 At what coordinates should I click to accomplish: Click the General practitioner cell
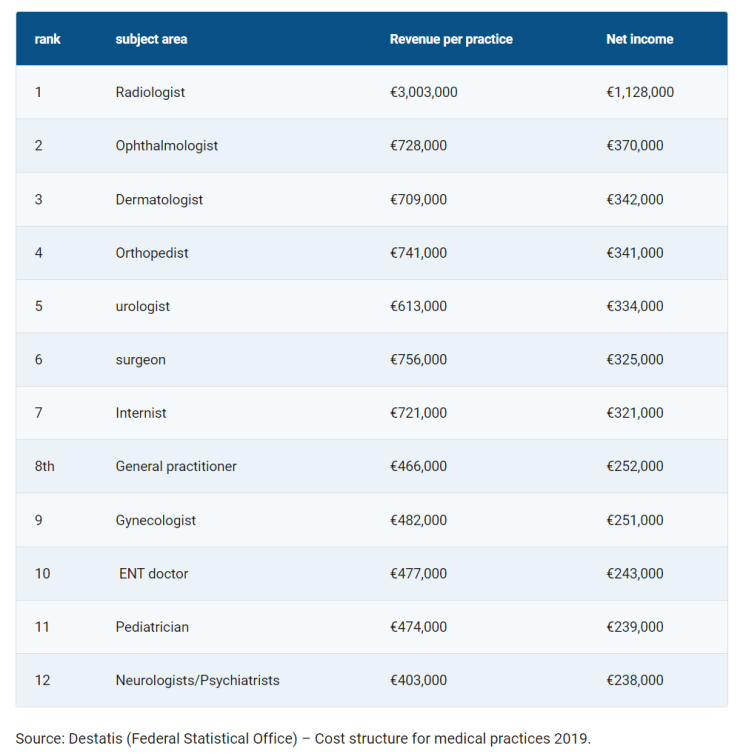176,466
